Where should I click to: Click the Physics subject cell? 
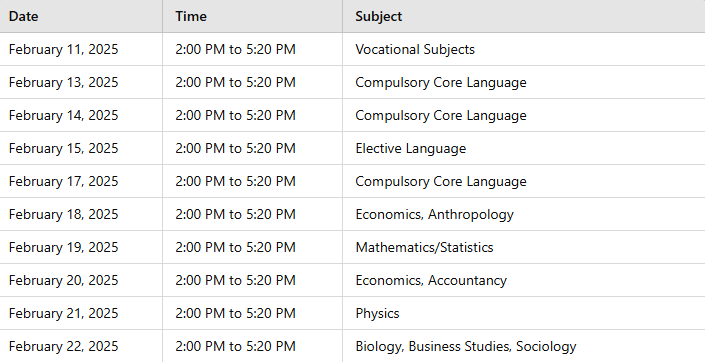[x=524, y=313]
